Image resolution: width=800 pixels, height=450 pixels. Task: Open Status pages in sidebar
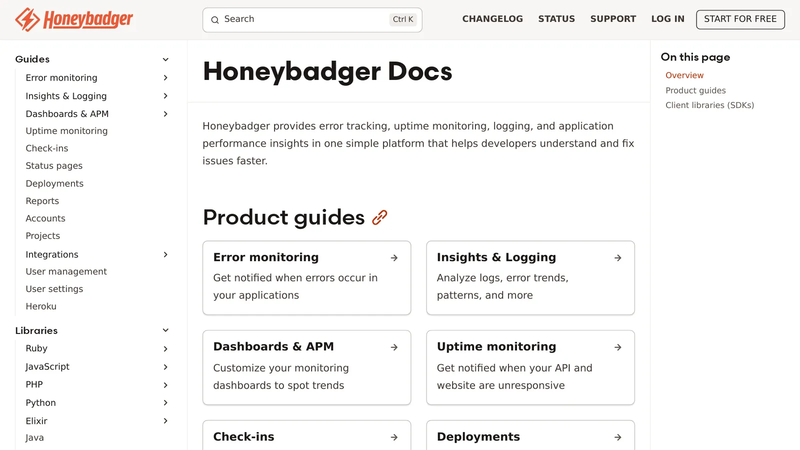[54, 166]
